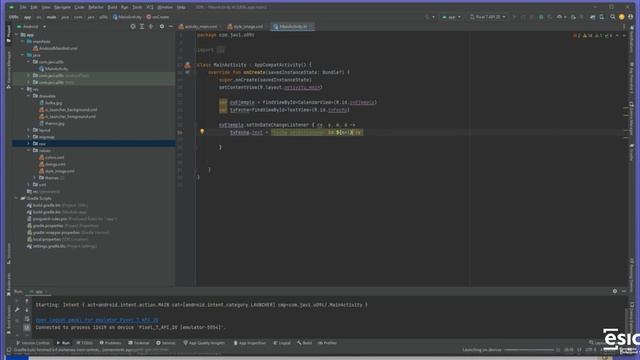Expand the mipmap folder
This screenshot has width=640, height=360.
29,137
